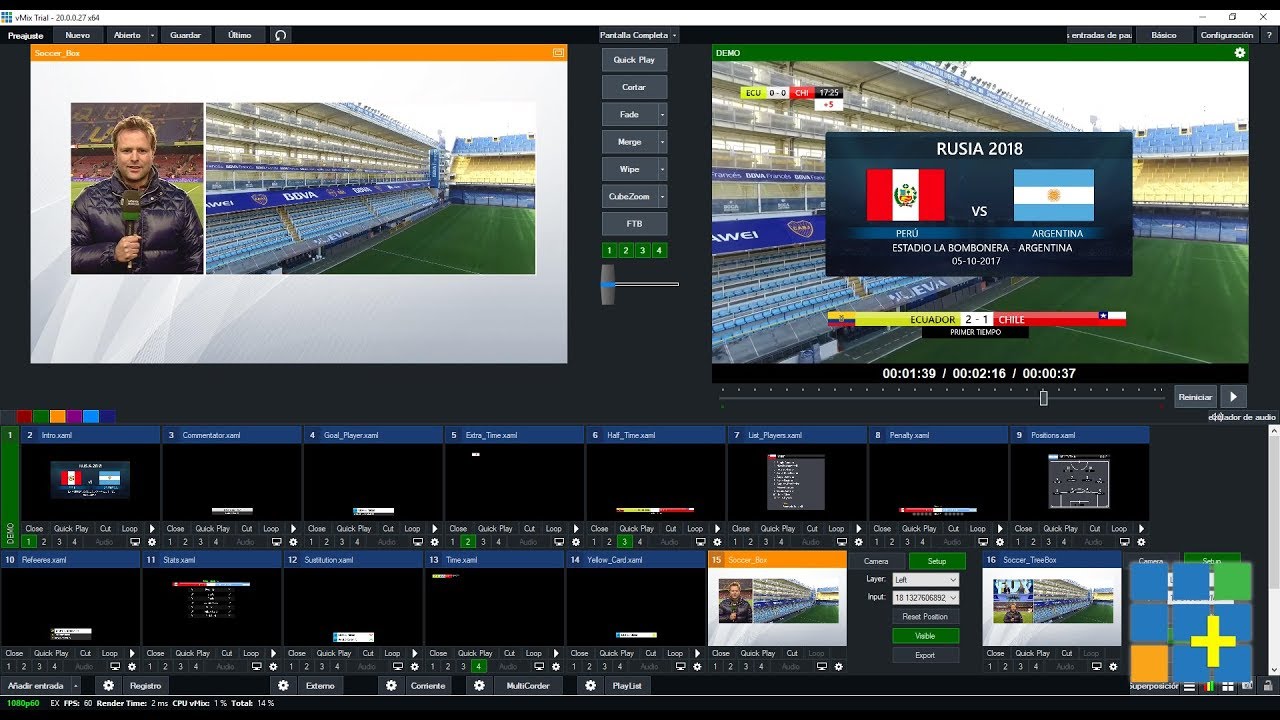Image resolution: width=1280 pixels, height=720 pixels.
Task: Expand the Abierto dropdown arrow
Action: tap(152, 35)
